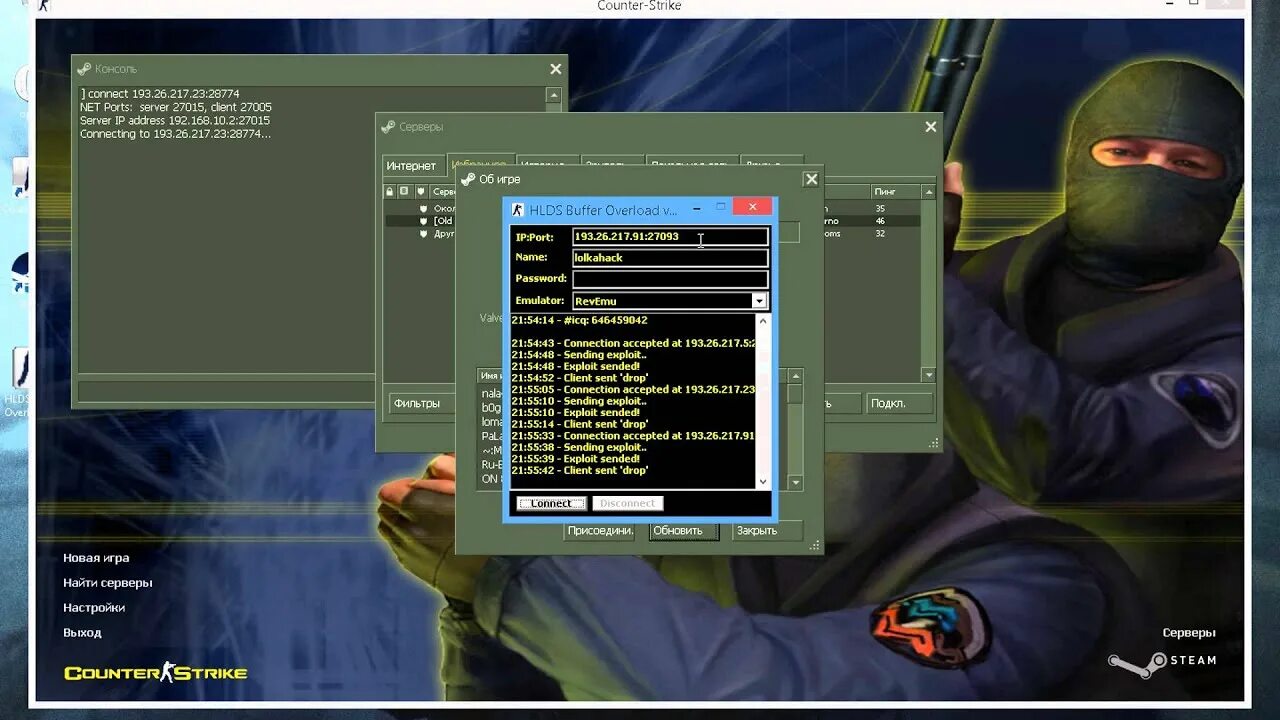Click the empty Password field

(x=670, y=279)
